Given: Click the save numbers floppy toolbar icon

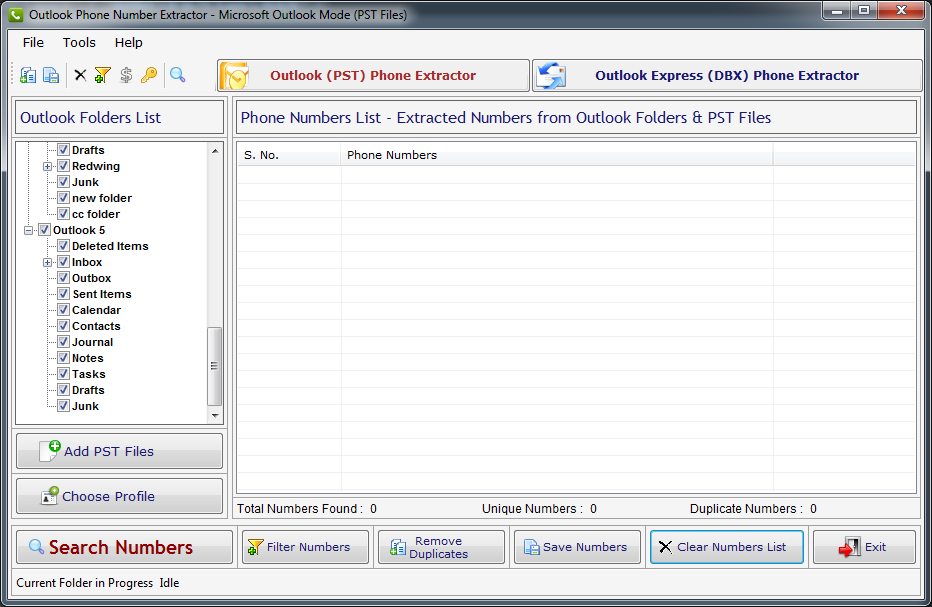Looking at the screenshot, I should click(x=51, y=75).
